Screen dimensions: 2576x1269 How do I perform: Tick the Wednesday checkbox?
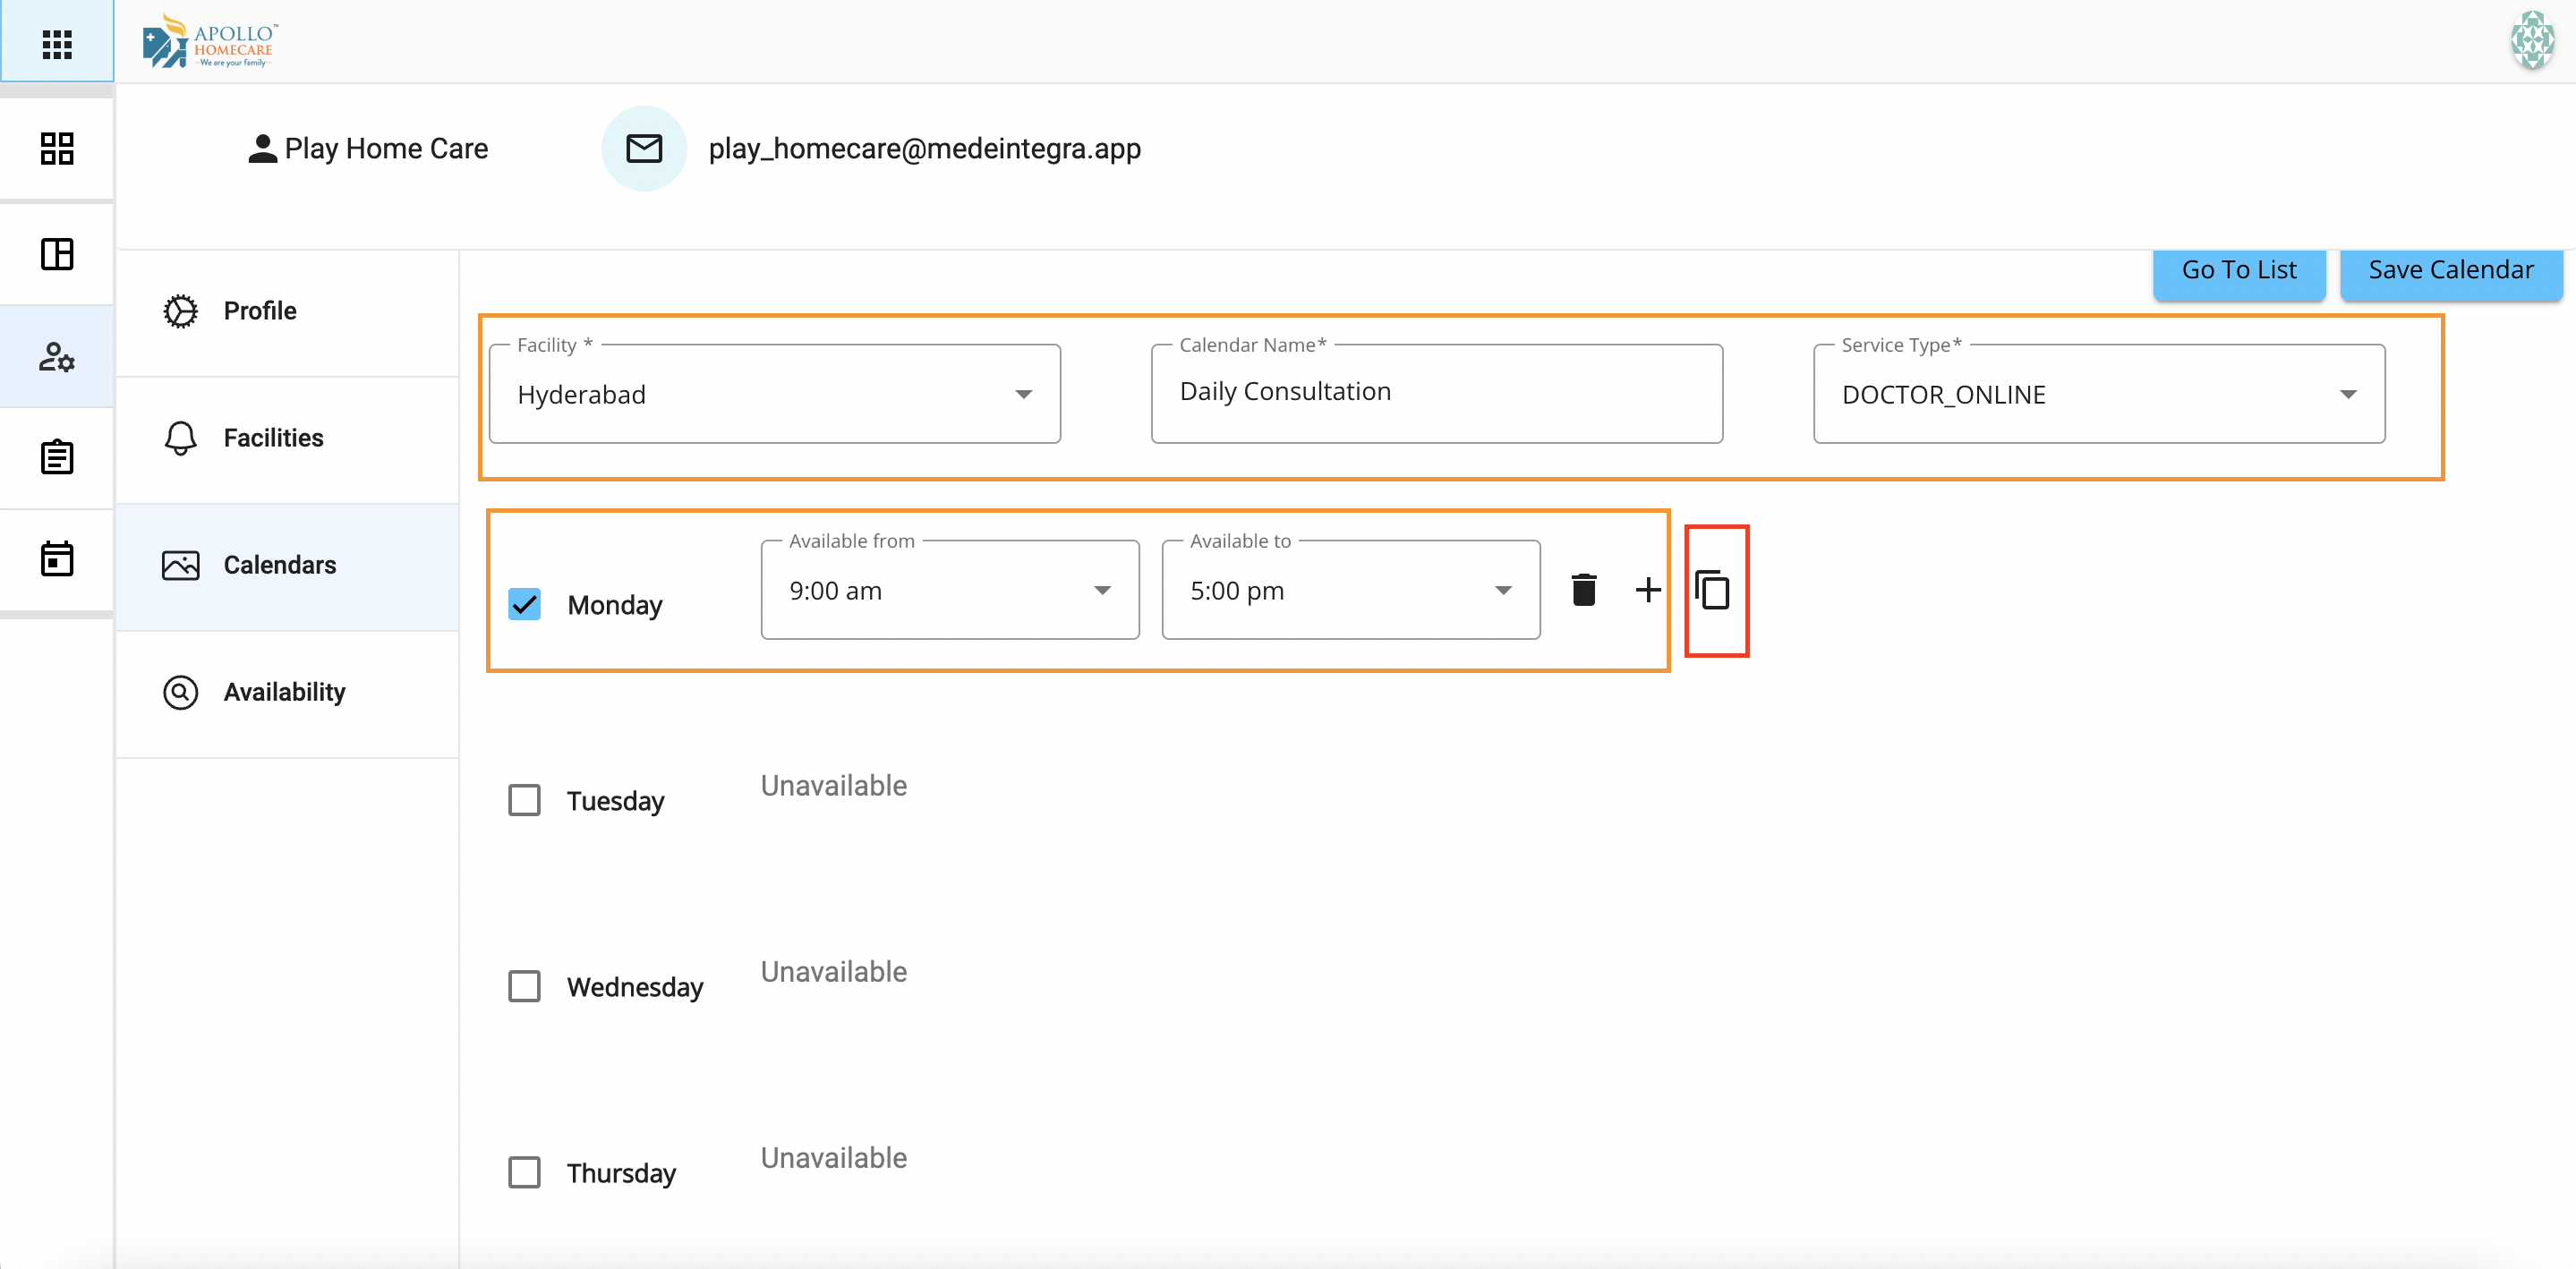coord(524,986)
